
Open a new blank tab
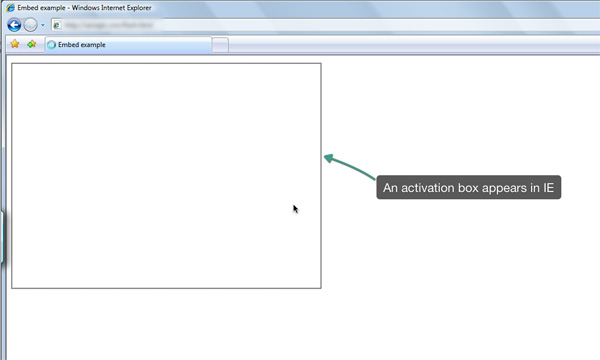click(220, 45)
